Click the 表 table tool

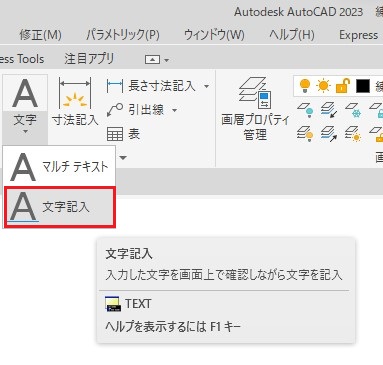[123, 134]
